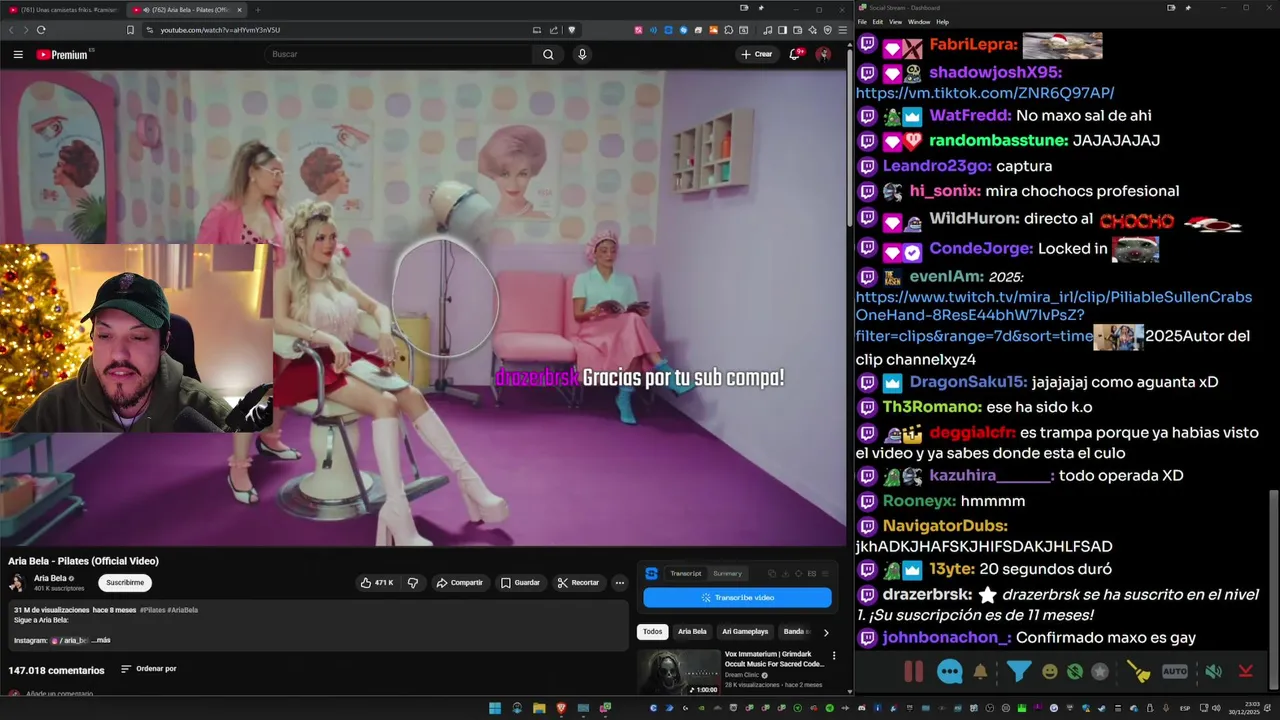Open YouTube notifications bell
The image size is (1280, 720).
click(795, 54)
